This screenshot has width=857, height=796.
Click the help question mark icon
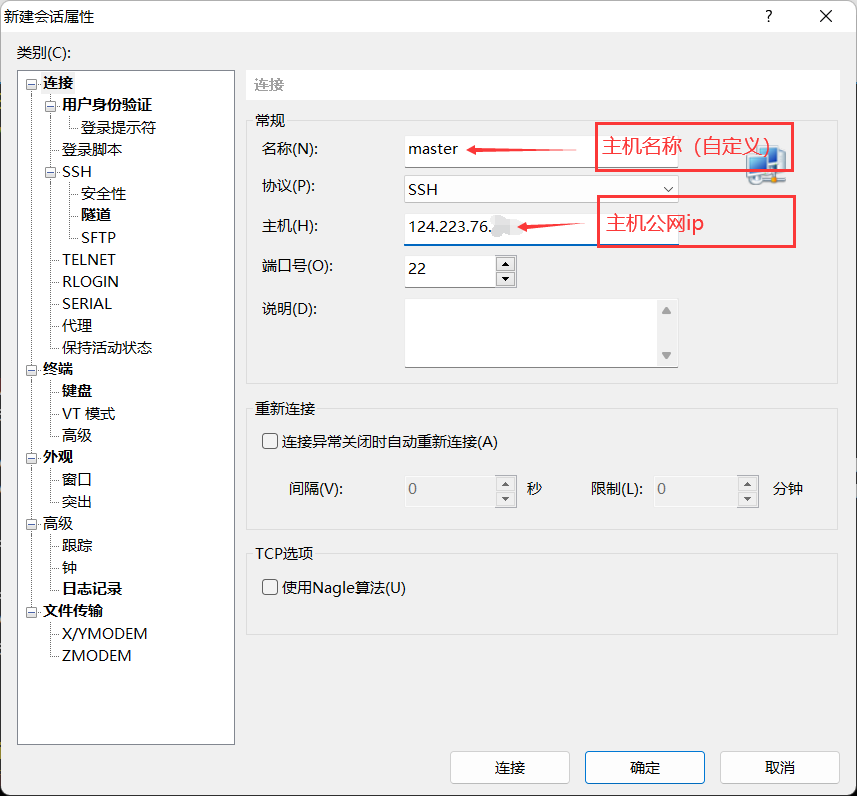(768, 16)
